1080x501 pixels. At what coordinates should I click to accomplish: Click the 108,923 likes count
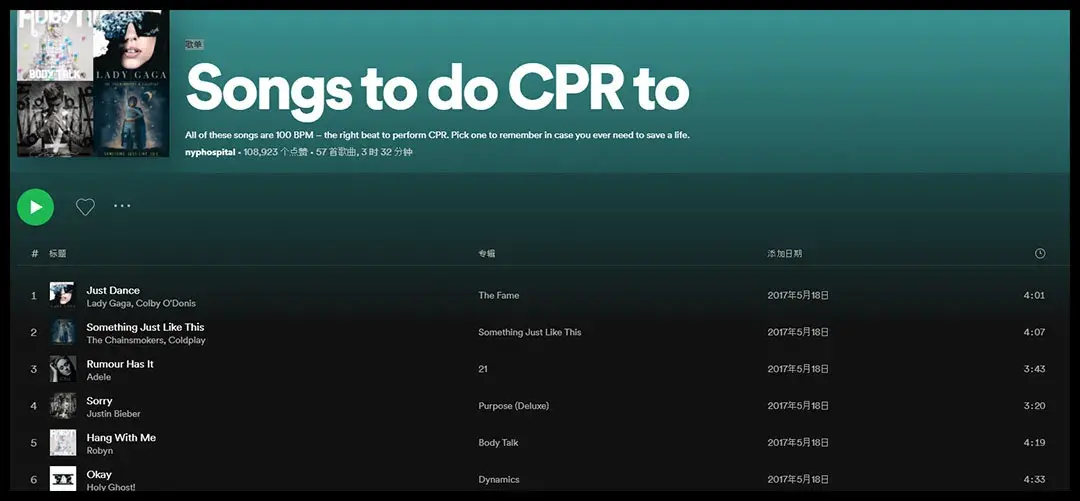(x=276, y=152)
